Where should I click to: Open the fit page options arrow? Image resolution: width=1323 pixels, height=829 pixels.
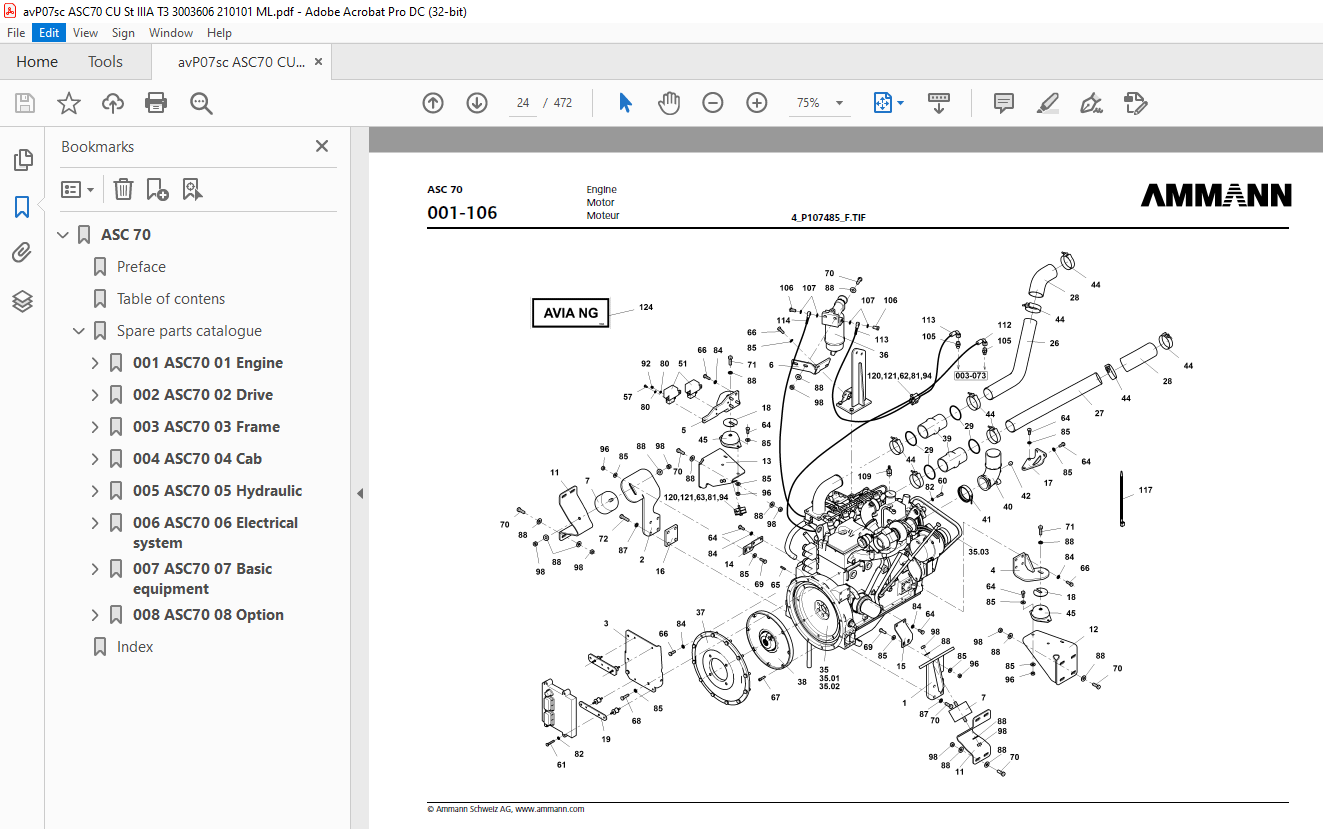click(x=900, y=103)
